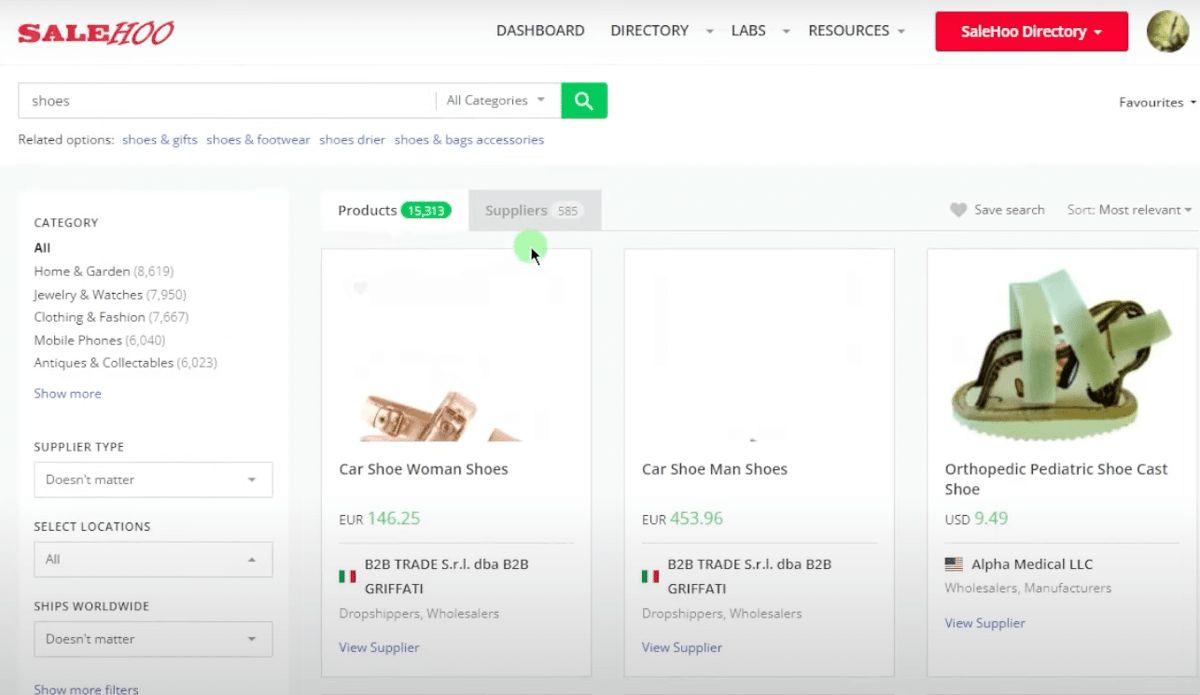Expand the Resources menu

856,31
